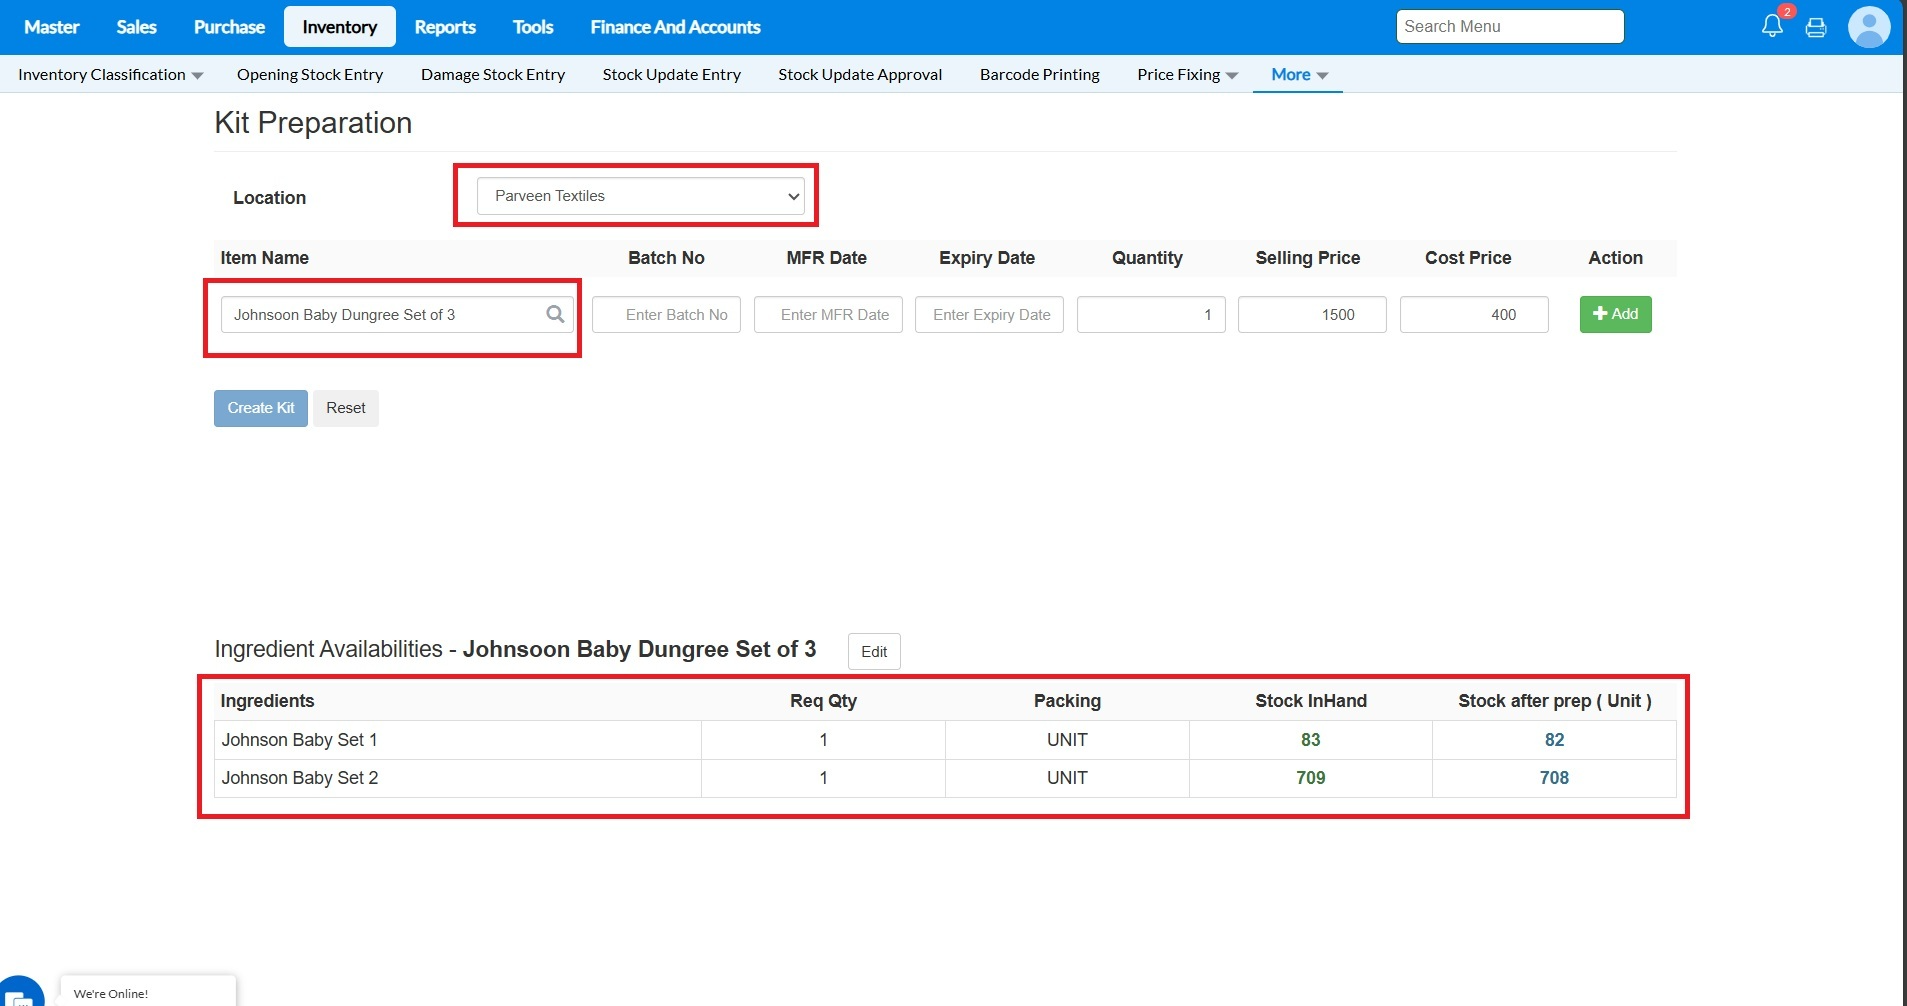Switch to the Reports menu
The image size is (1907, 1006).
pos(445,27)
